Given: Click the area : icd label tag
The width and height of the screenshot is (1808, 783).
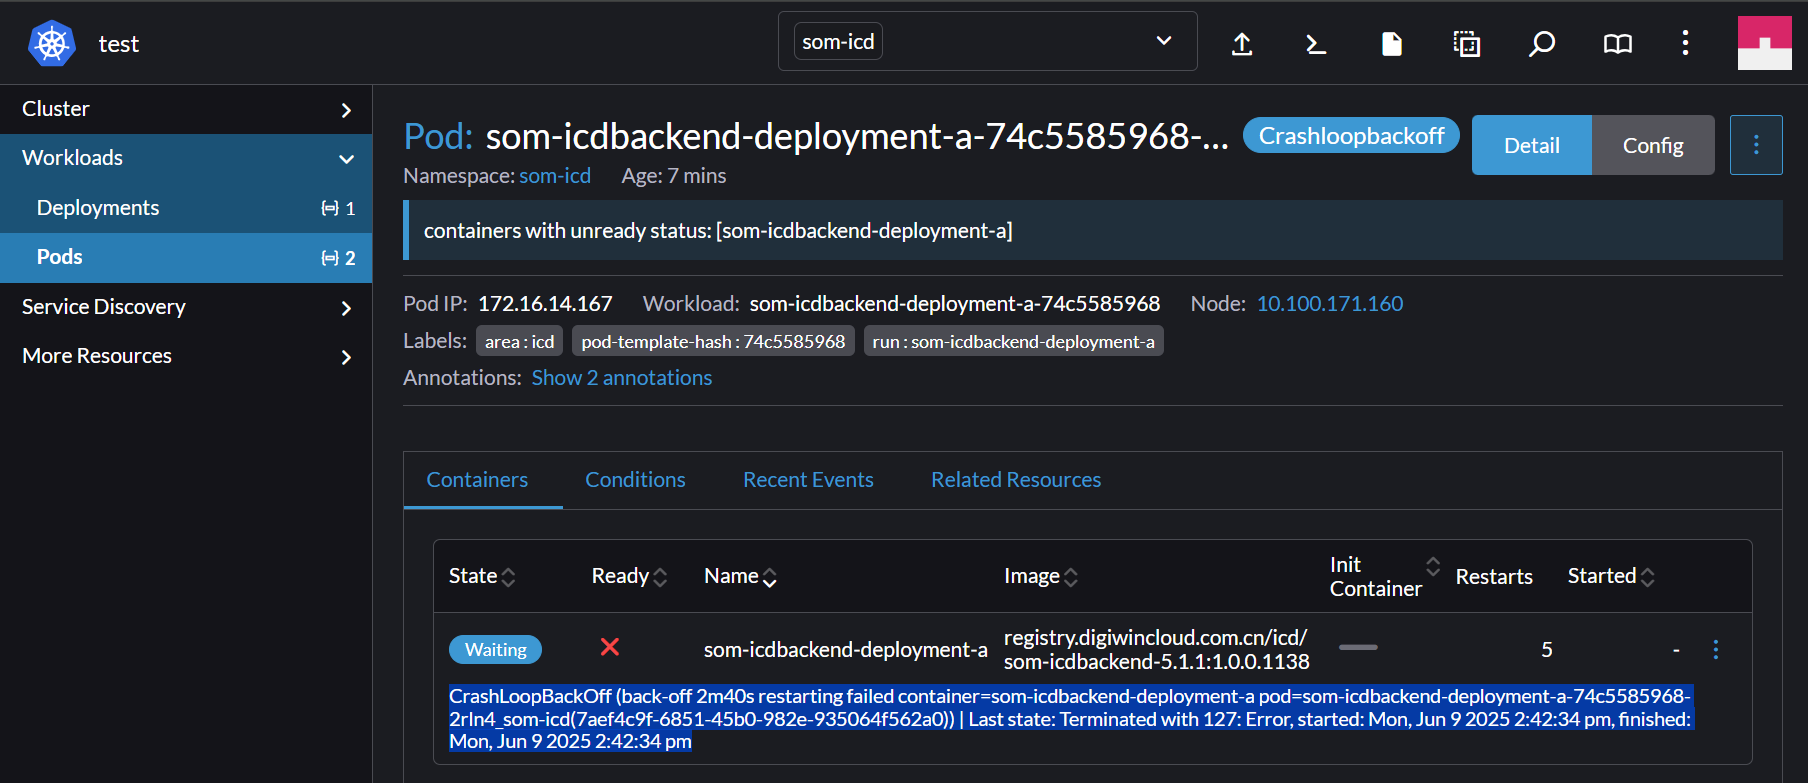Looking at the screenshot, I should tap(520, 341).
